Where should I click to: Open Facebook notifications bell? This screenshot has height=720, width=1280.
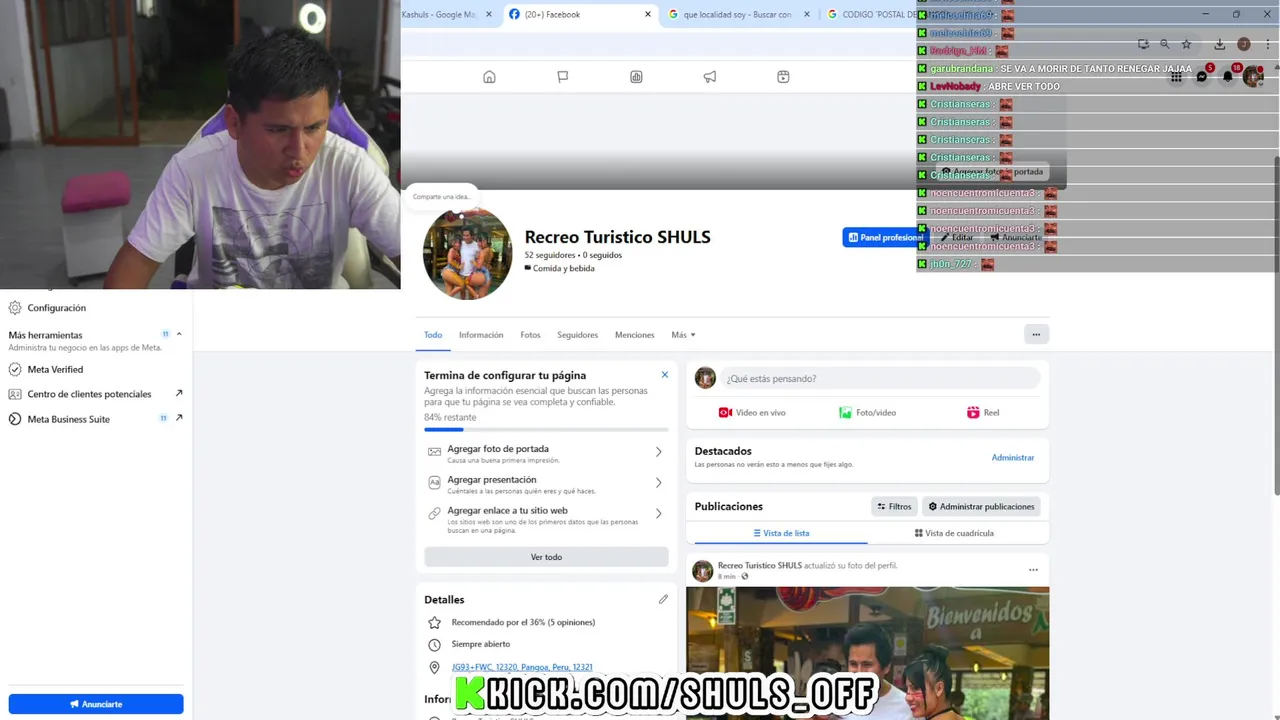(x=1228, y=77)
